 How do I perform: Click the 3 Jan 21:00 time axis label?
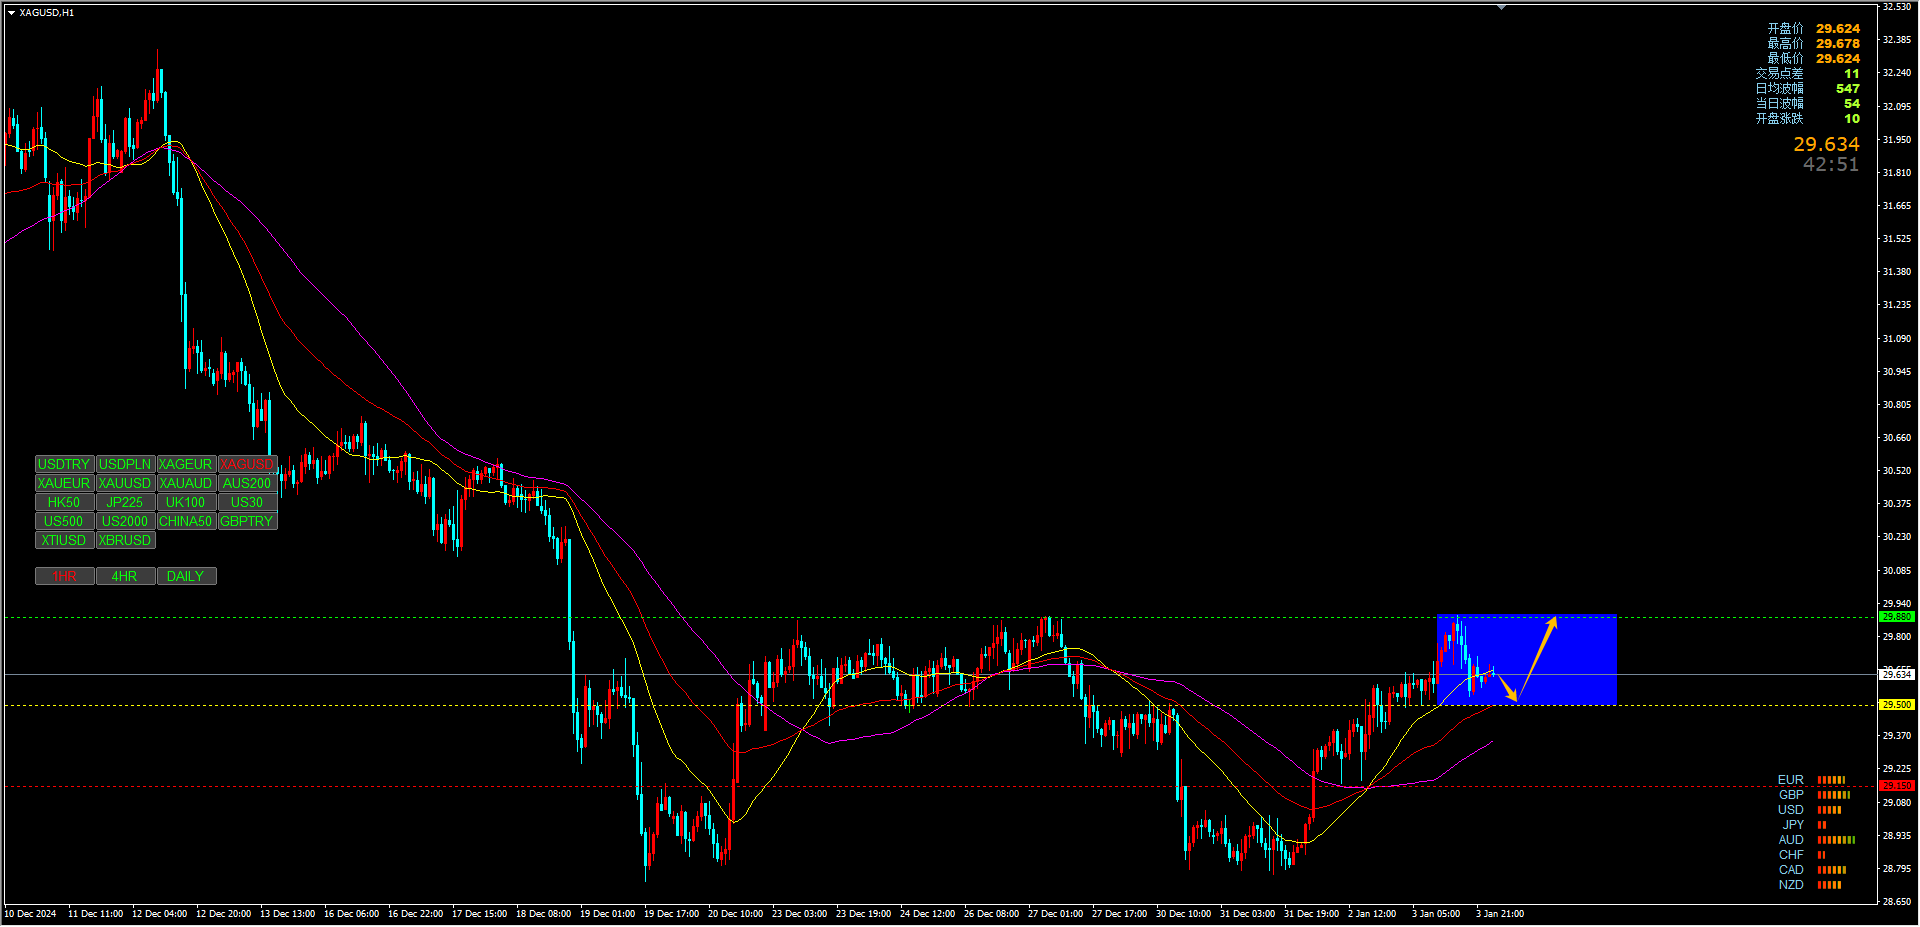[1500, 914]
